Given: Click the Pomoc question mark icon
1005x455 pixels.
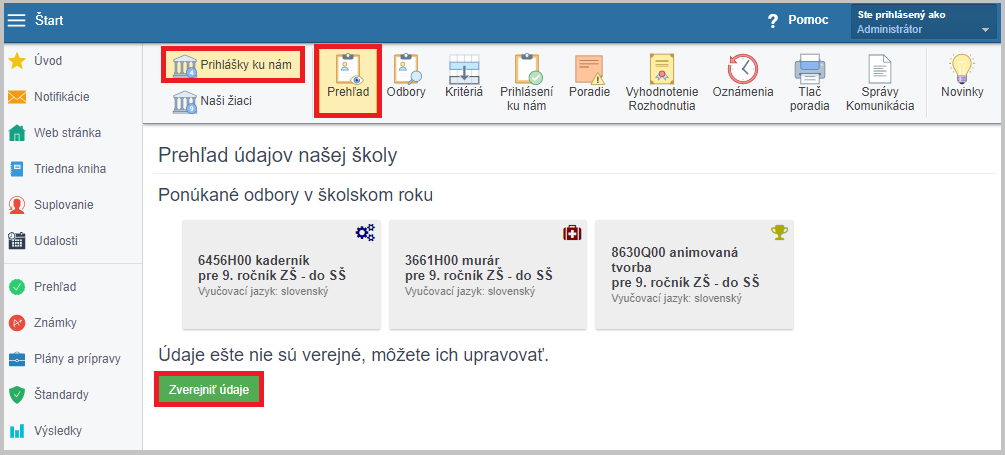Looking at the screenshot, I should (x=772, y=21).
